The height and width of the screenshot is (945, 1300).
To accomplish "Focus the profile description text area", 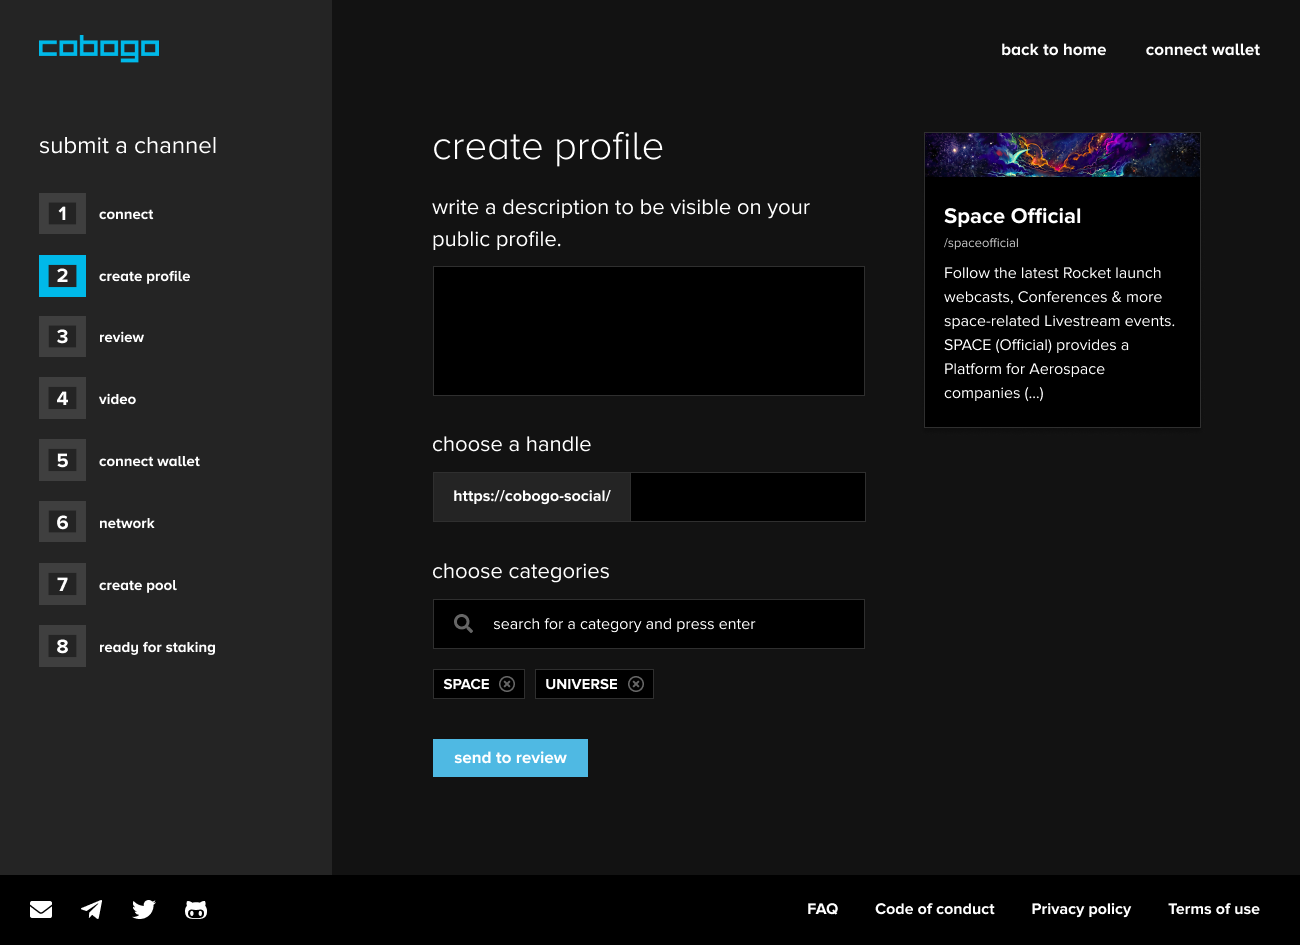I will [648, 331].
